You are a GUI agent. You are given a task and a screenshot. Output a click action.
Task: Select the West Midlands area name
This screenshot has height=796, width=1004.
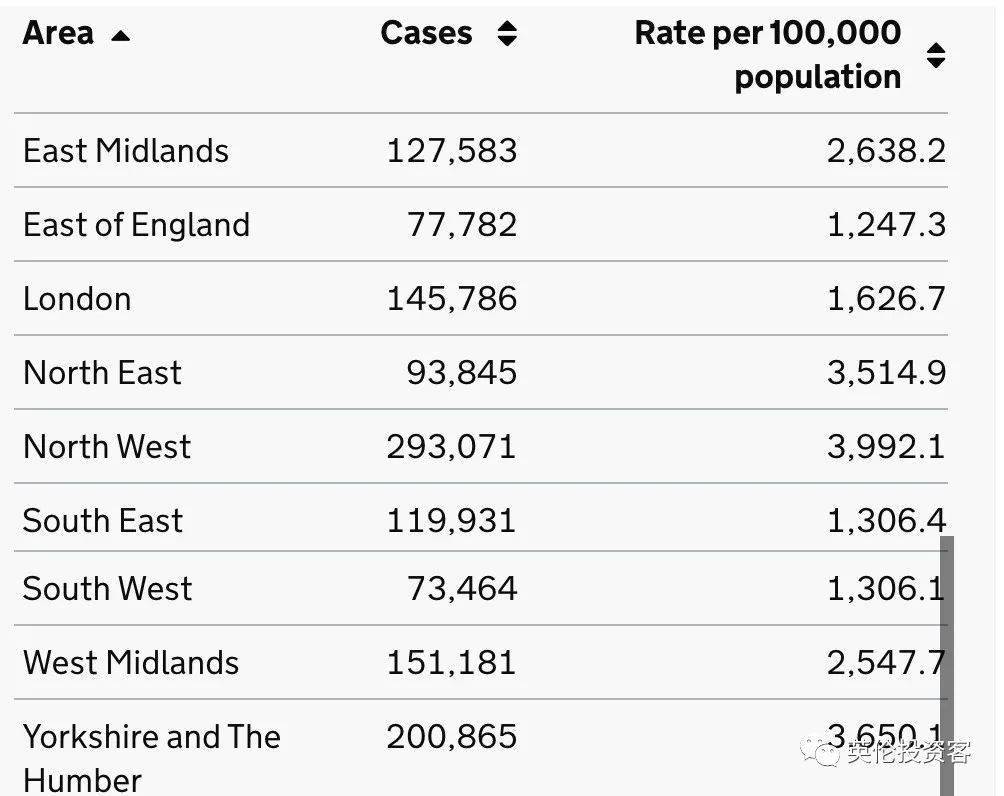[x=131, y=662]
